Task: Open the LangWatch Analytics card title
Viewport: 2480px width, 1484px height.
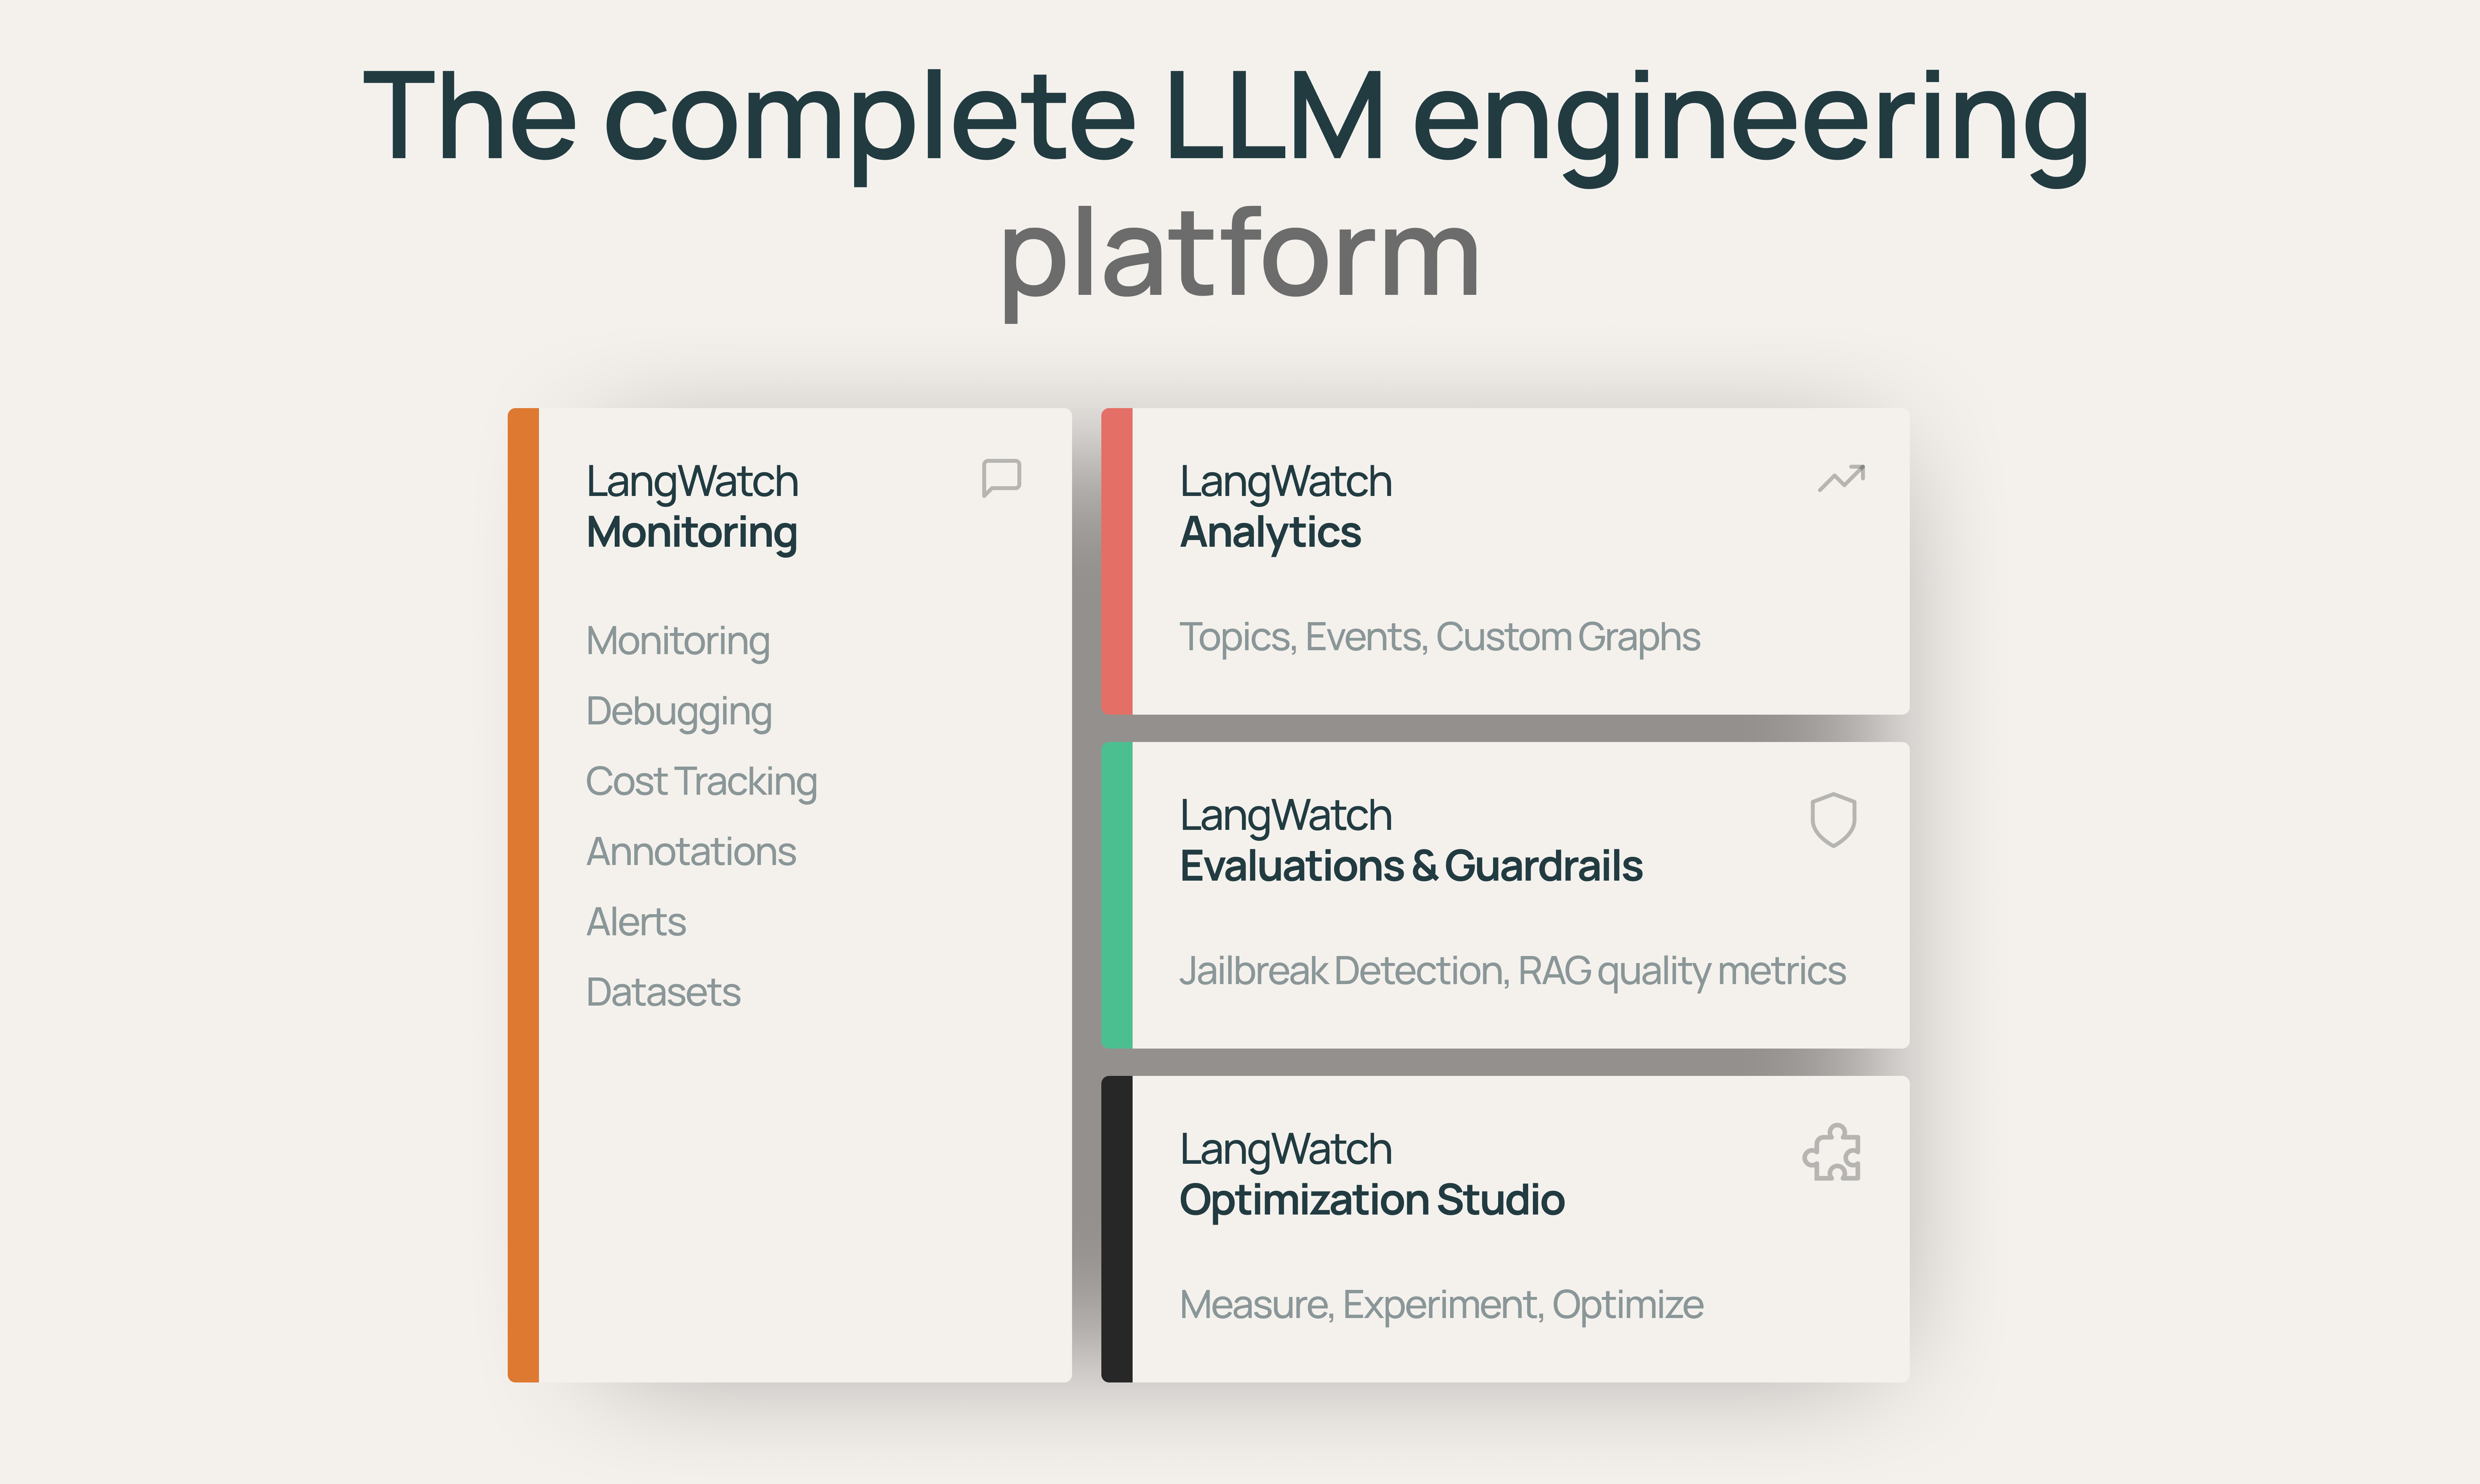Action: point(1285,506)
